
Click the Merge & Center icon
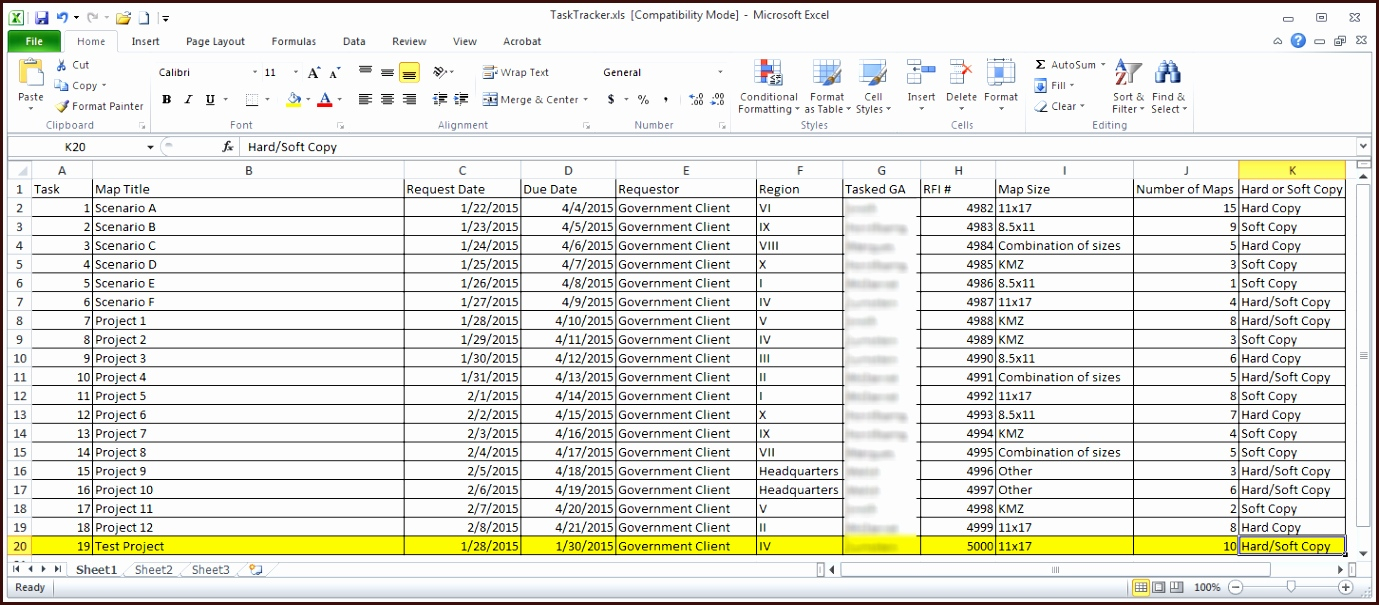tap(491, 100)
